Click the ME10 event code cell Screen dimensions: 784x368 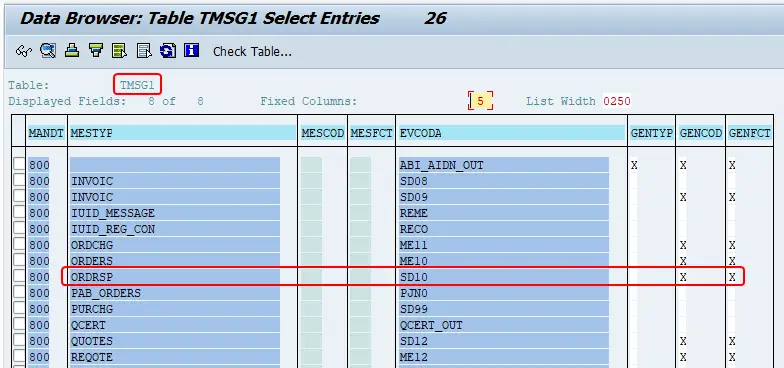[504, 261]
